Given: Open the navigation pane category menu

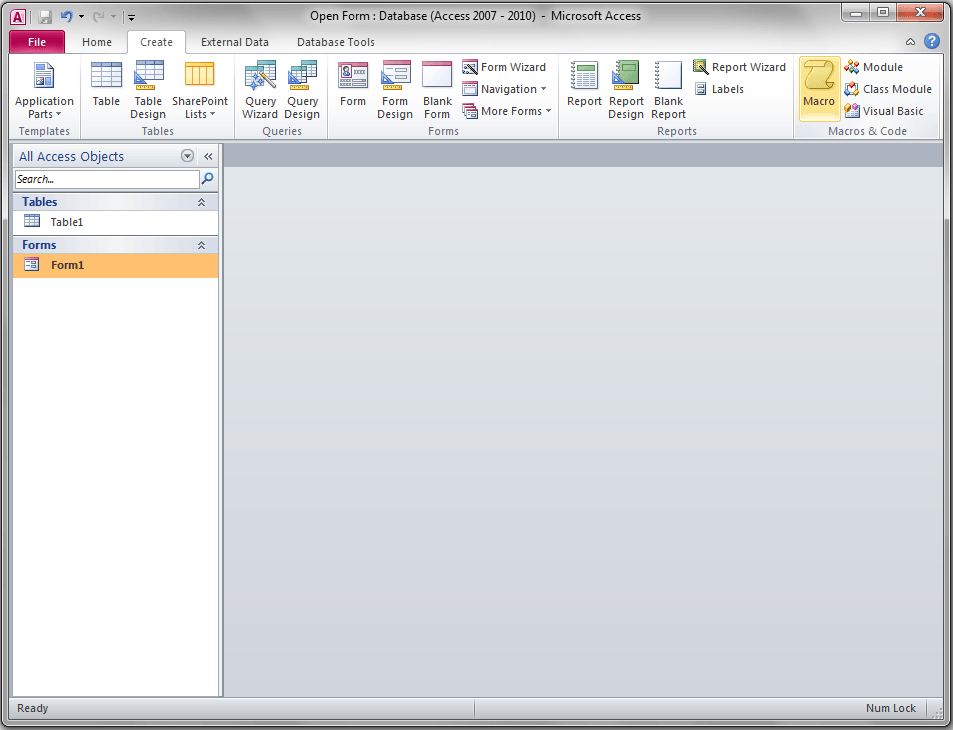Looking at the screenshot, I should [187, 156].
